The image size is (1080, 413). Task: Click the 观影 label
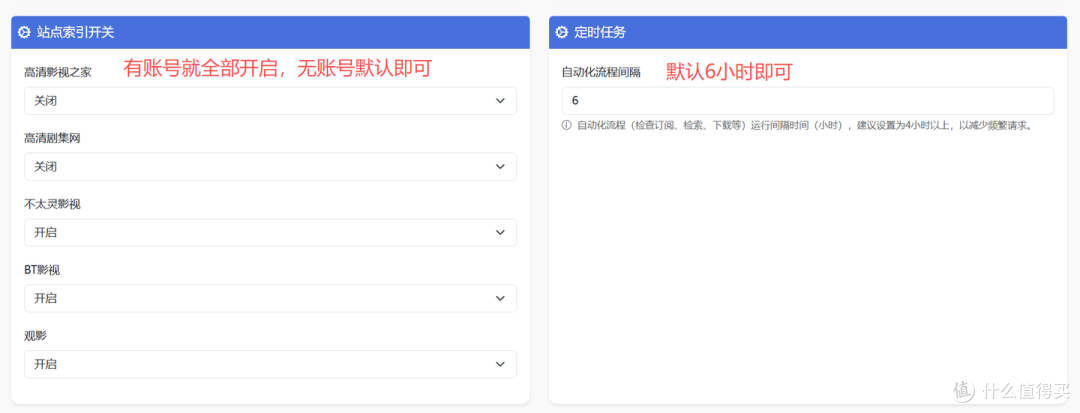pos(35,336)
